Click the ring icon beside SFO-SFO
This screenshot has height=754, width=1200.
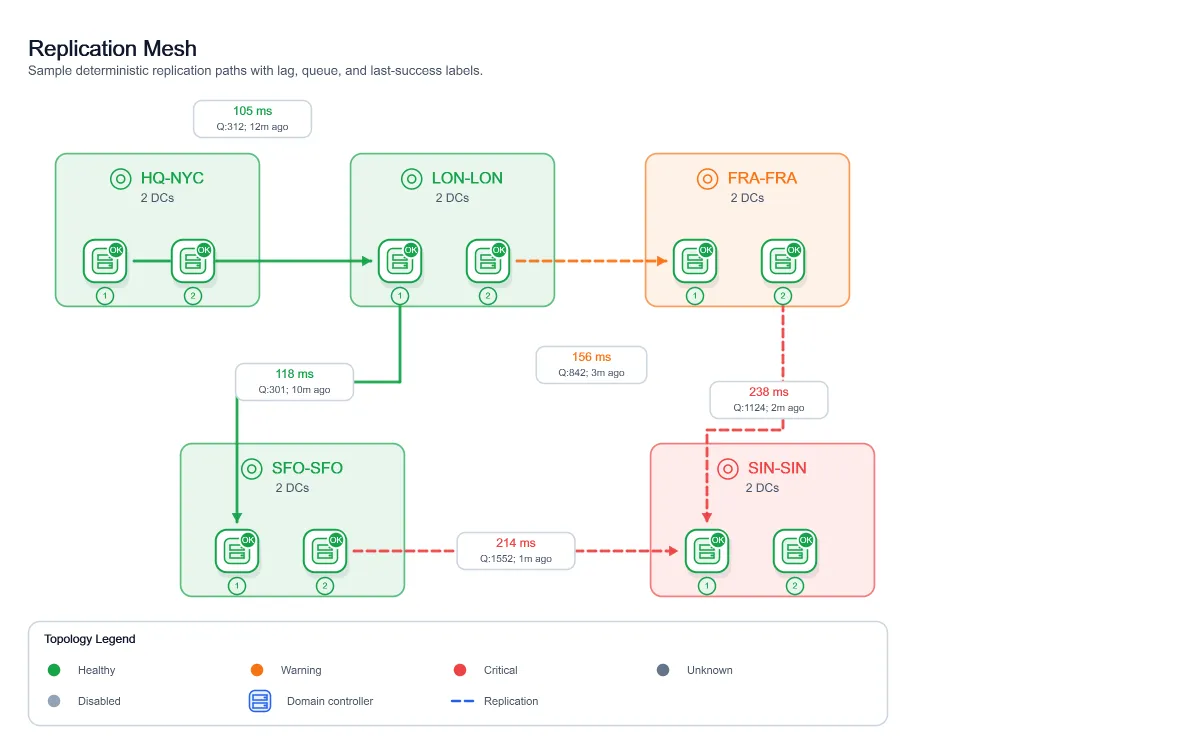click(x=251, y=468)
